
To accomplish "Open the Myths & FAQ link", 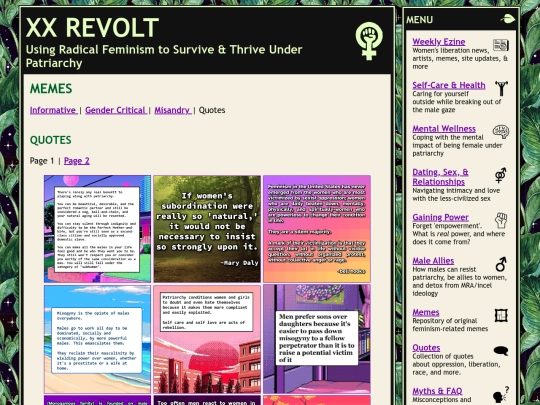I will 437,391.
